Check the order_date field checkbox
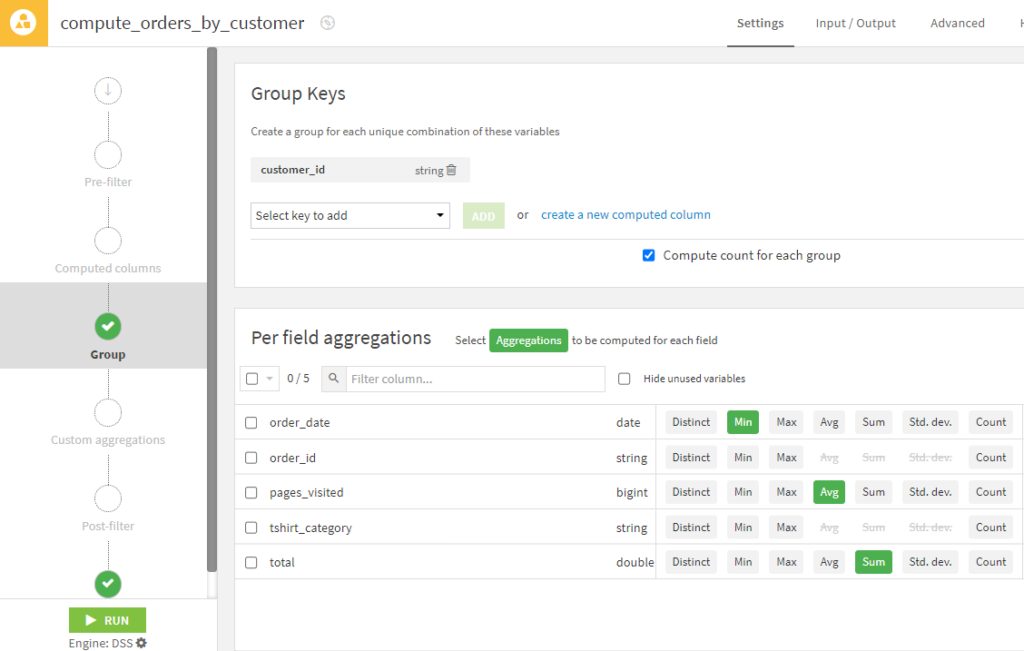The image size is (1024, 651). (251, 423)
